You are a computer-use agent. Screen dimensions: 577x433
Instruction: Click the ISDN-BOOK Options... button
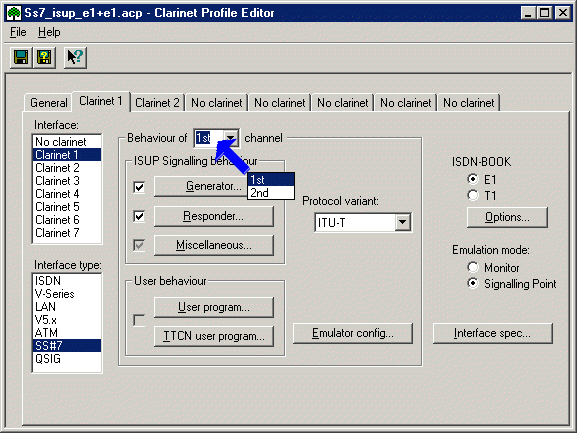[x=507, y=217]
